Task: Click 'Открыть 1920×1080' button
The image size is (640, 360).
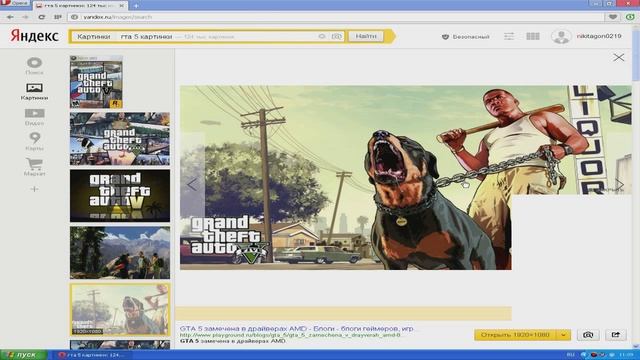Action: coord(515,335)
